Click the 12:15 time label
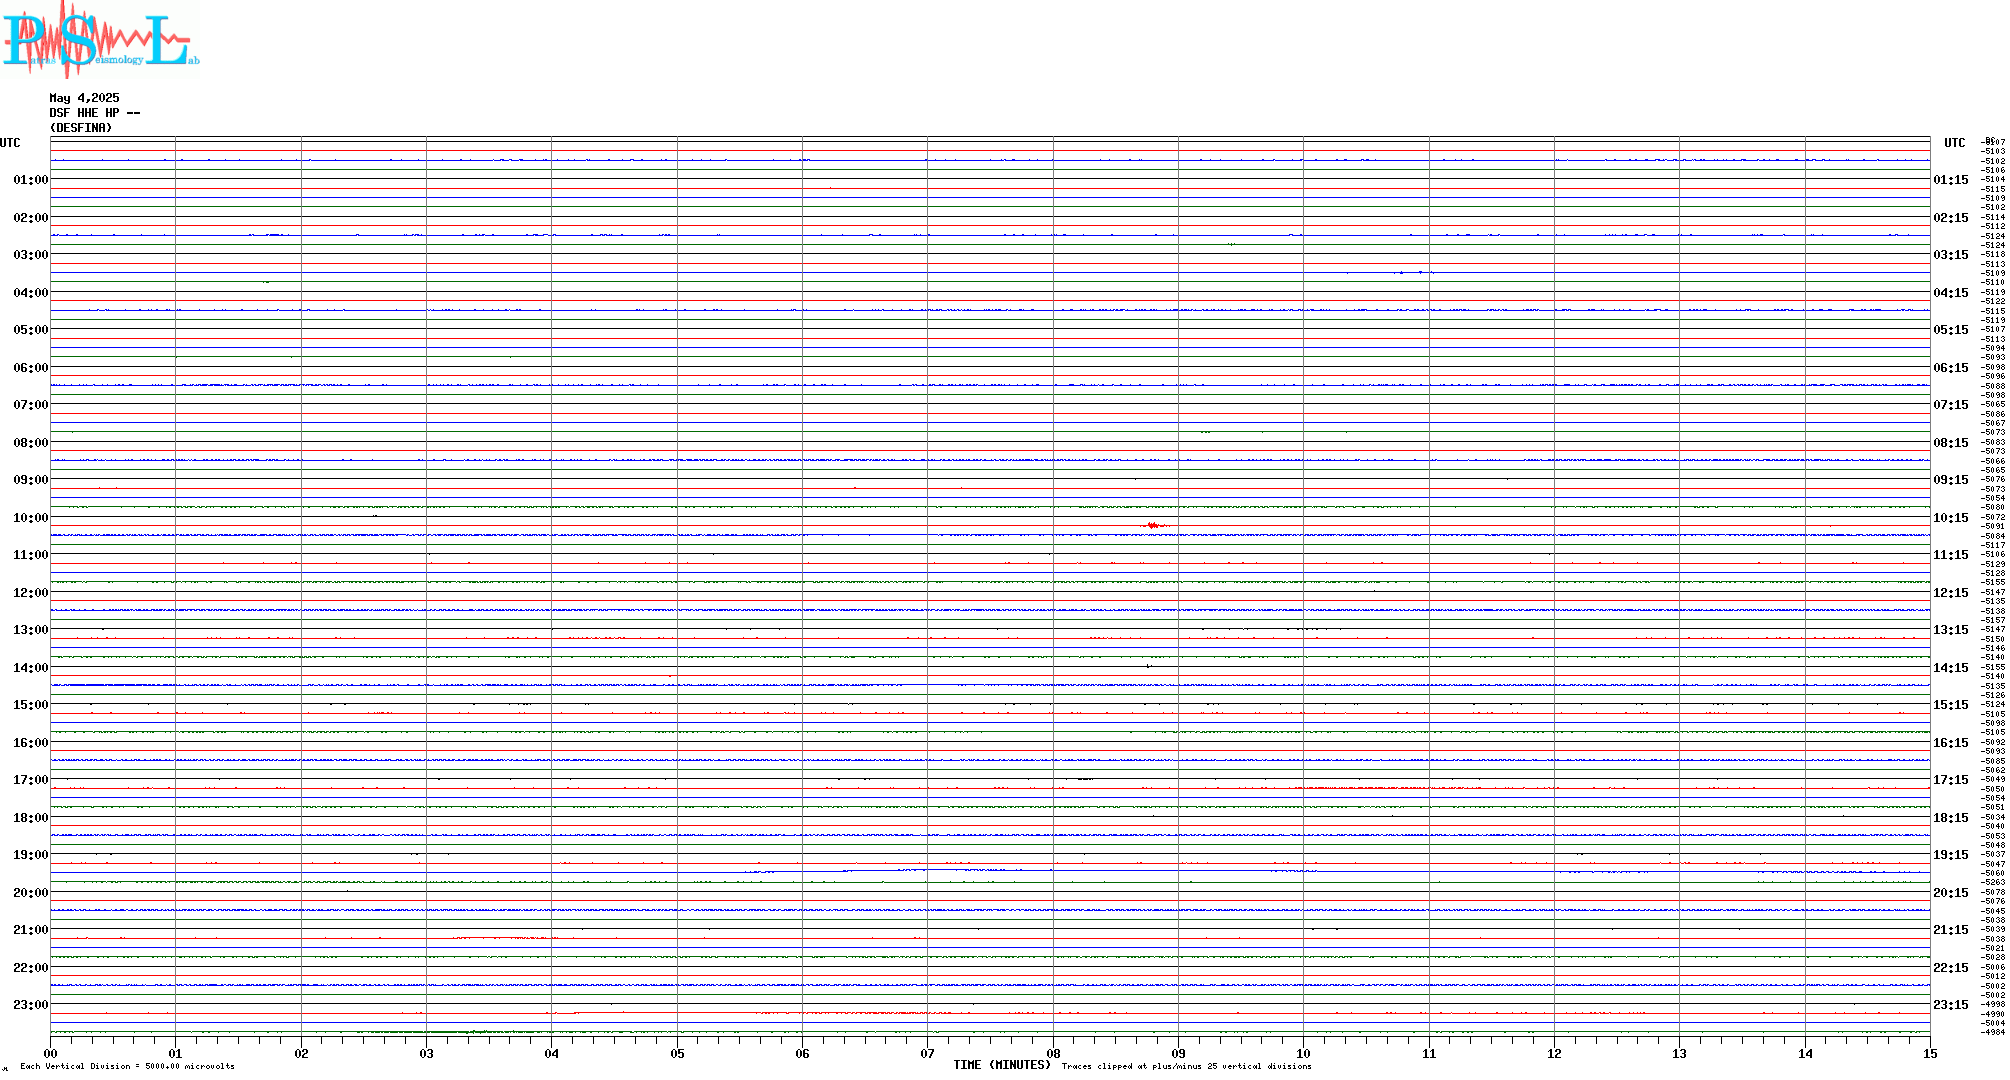Viewport: 2010px width, 1080px height. [x=1951, y=593]
